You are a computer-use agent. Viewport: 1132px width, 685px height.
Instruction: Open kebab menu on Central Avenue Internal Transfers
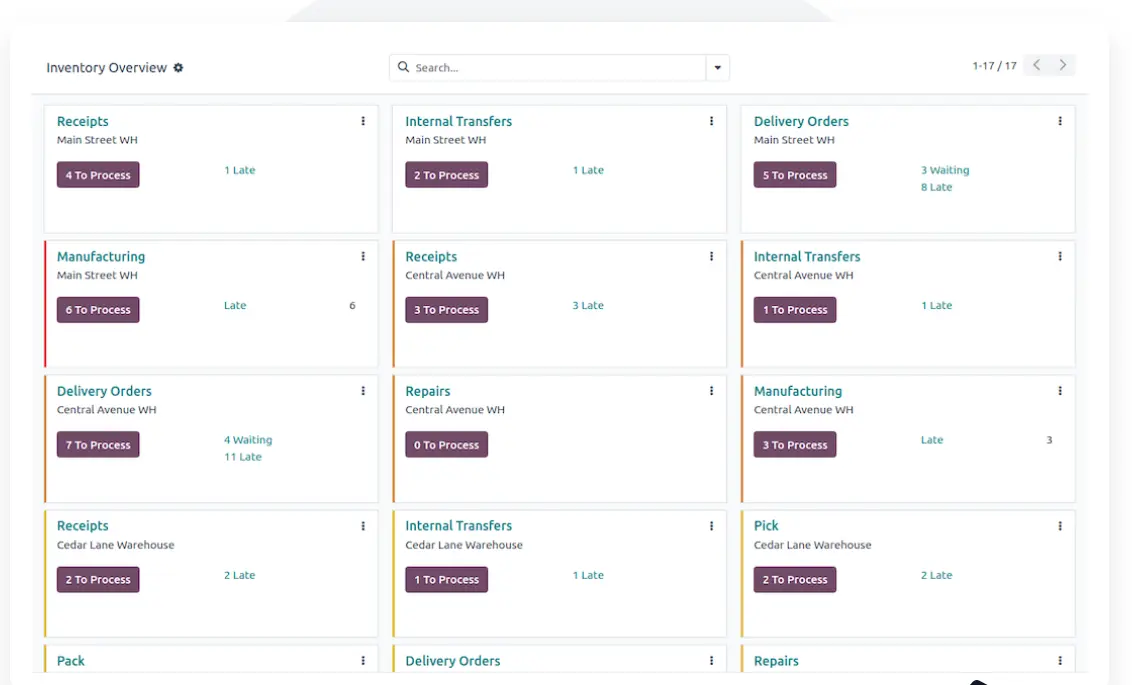[x=1060, y=256]
